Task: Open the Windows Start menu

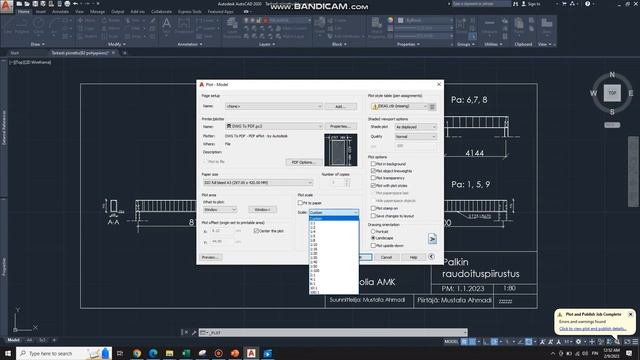Action: pos(7,353)
